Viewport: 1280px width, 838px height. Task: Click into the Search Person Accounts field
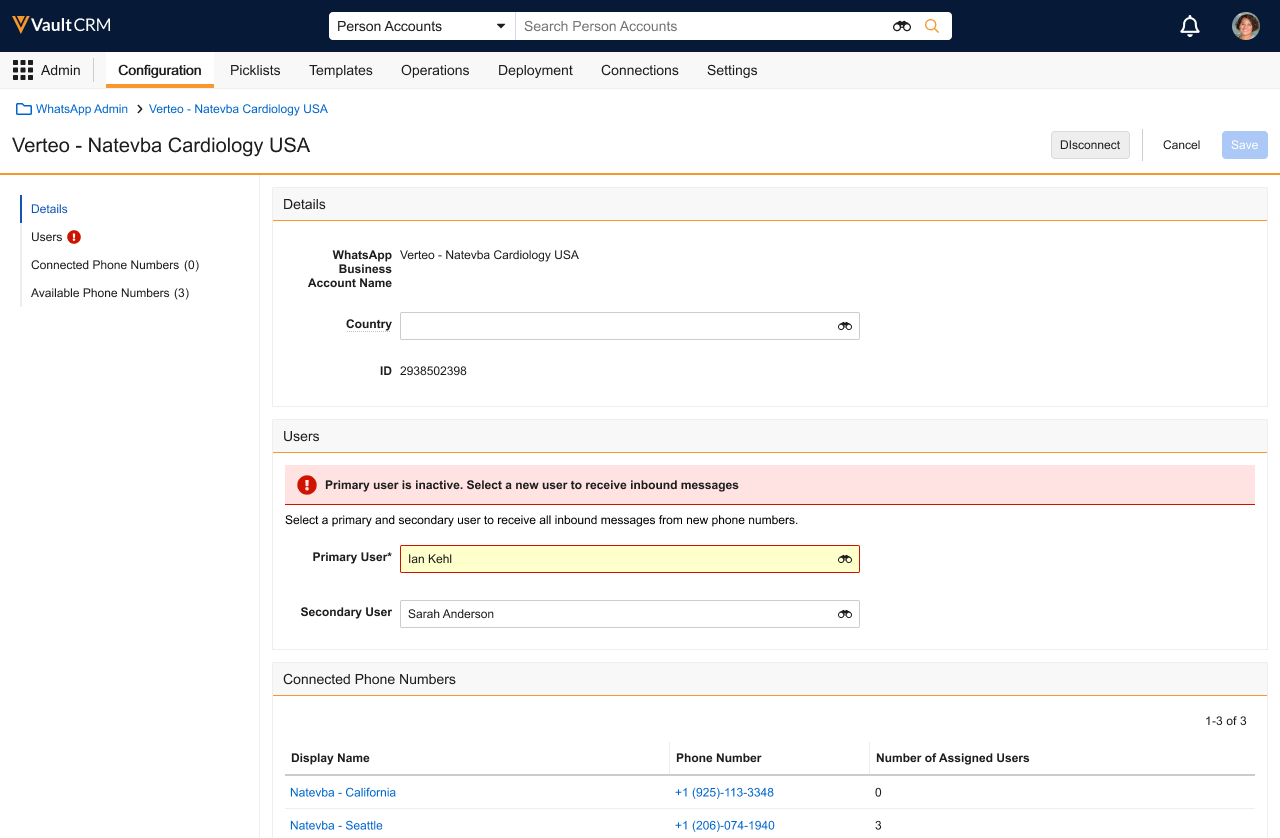700,26
